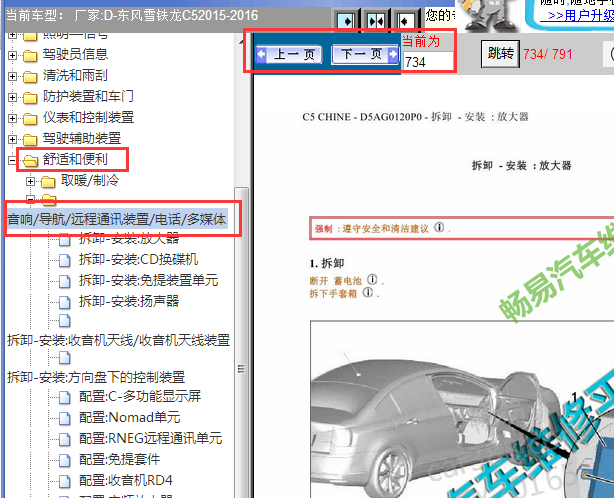Click document icon beside 免提套件

pyautogui.click(x=65, y=460)
